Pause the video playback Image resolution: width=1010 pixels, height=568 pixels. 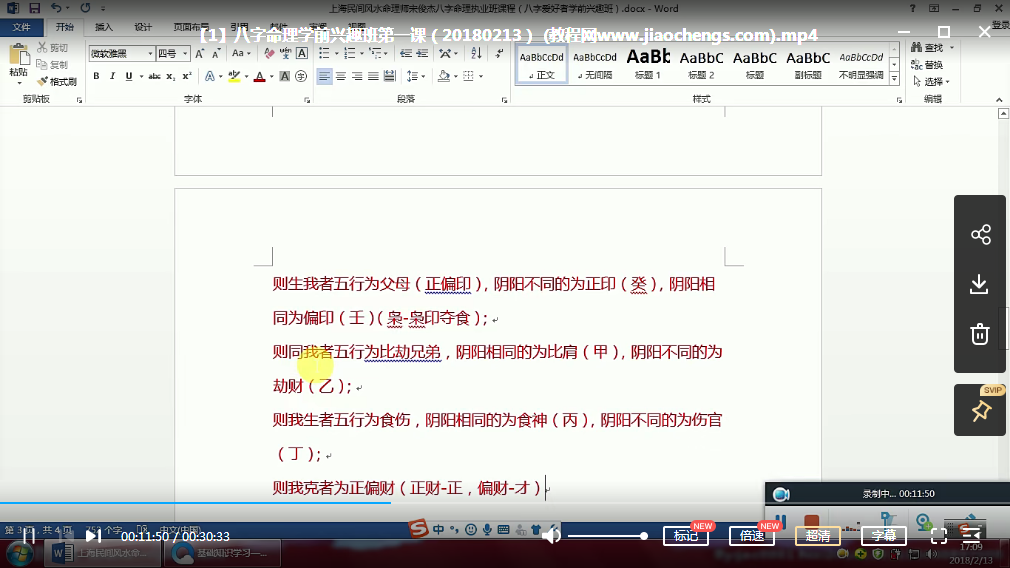click(x=29, y=536)
